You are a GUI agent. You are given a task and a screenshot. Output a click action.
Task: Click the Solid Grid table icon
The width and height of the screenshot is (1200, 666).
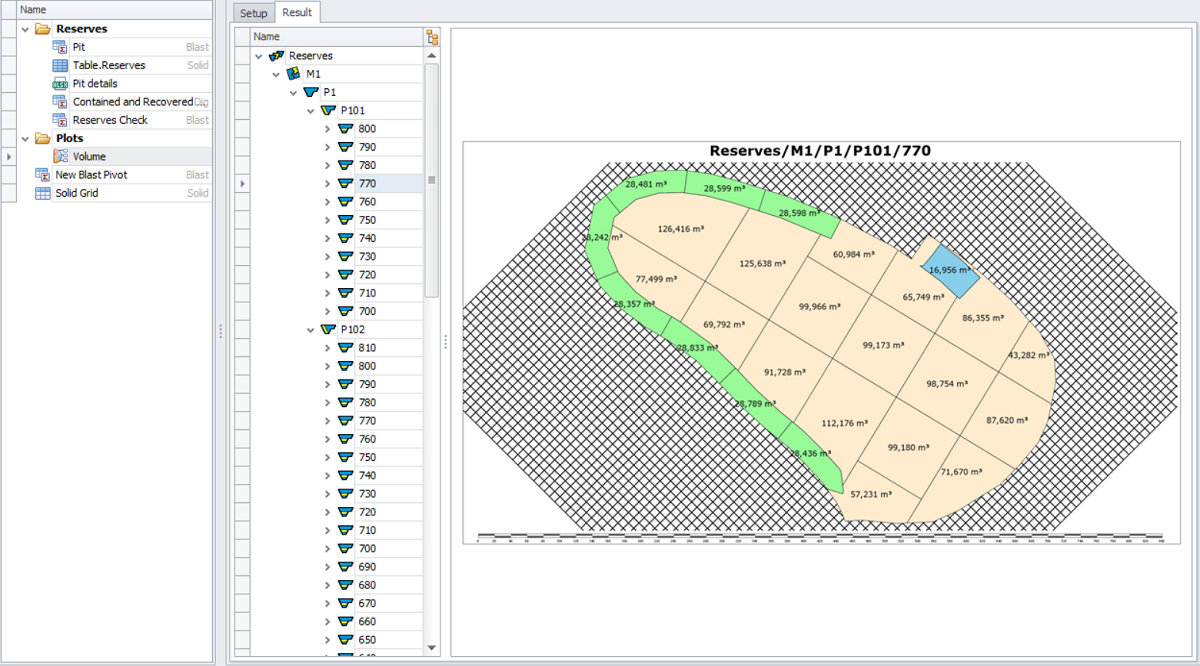[43, 193]
